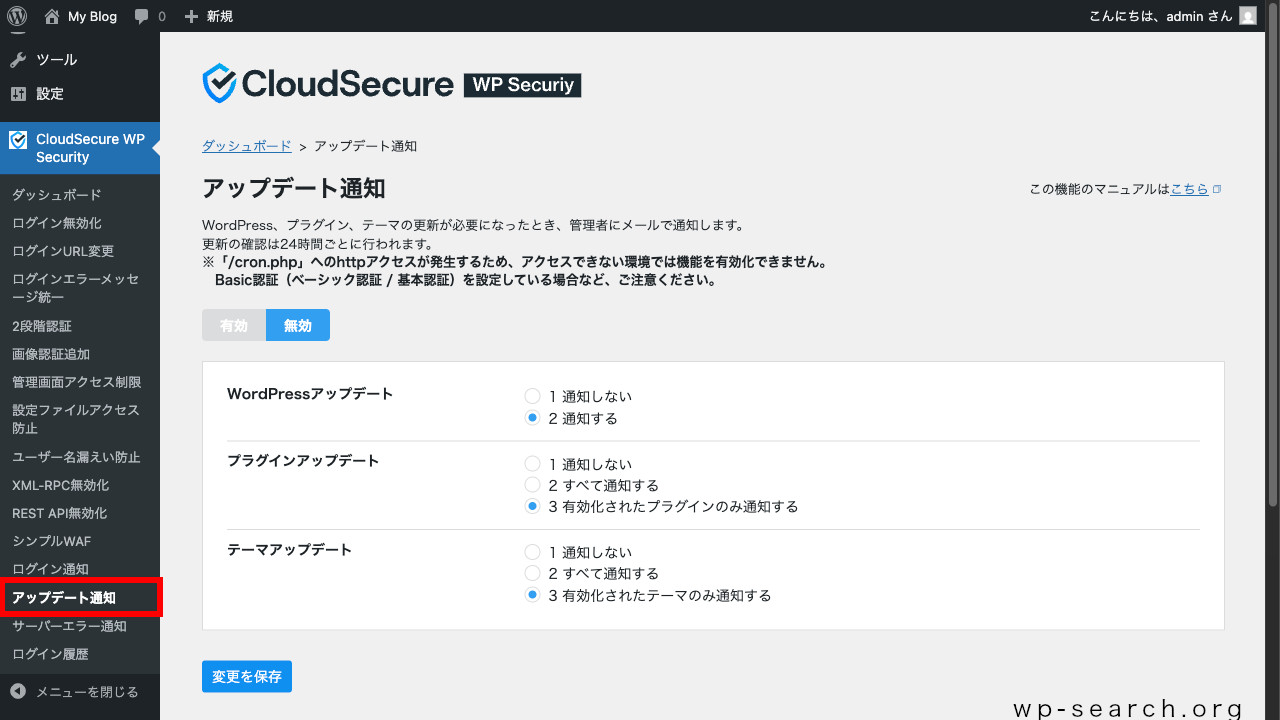Click the 変更を保存 save button
Image resolution: width=1280 pixels, height=720 pixels.
pyautogui.click(x=246, y=676)
